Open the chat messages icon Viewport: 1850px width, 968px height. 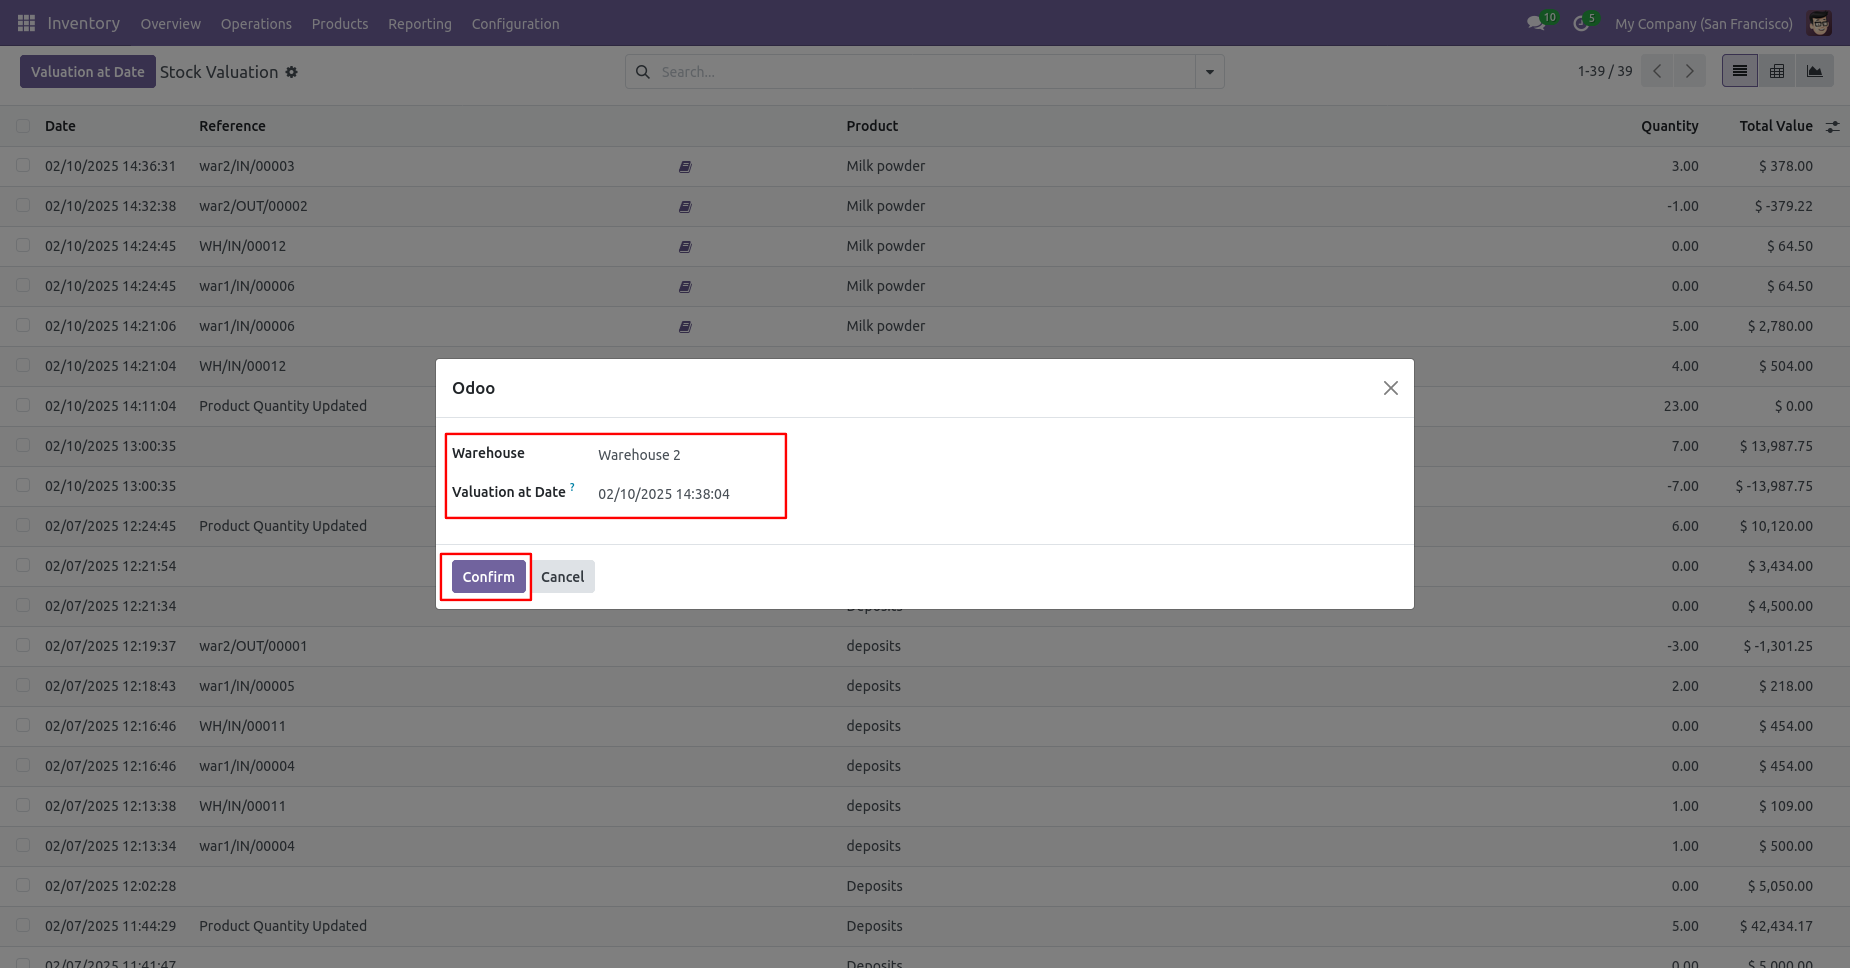pyautogui.click(x=1537, y=23)
